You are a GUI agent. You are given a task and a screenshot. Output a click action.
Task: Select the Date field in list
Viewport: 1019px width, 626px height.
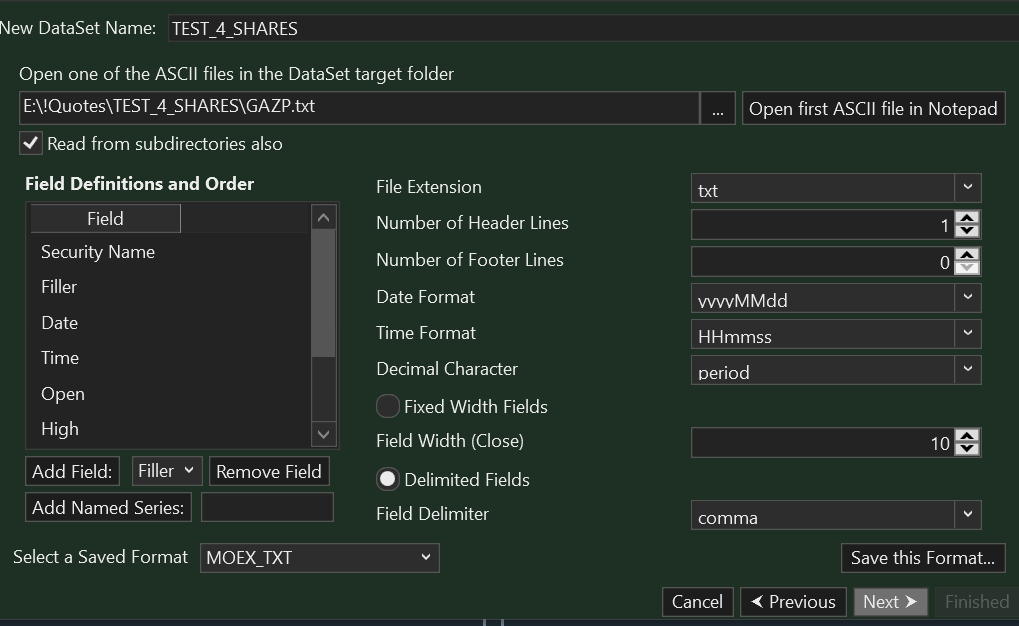(60, 323)
